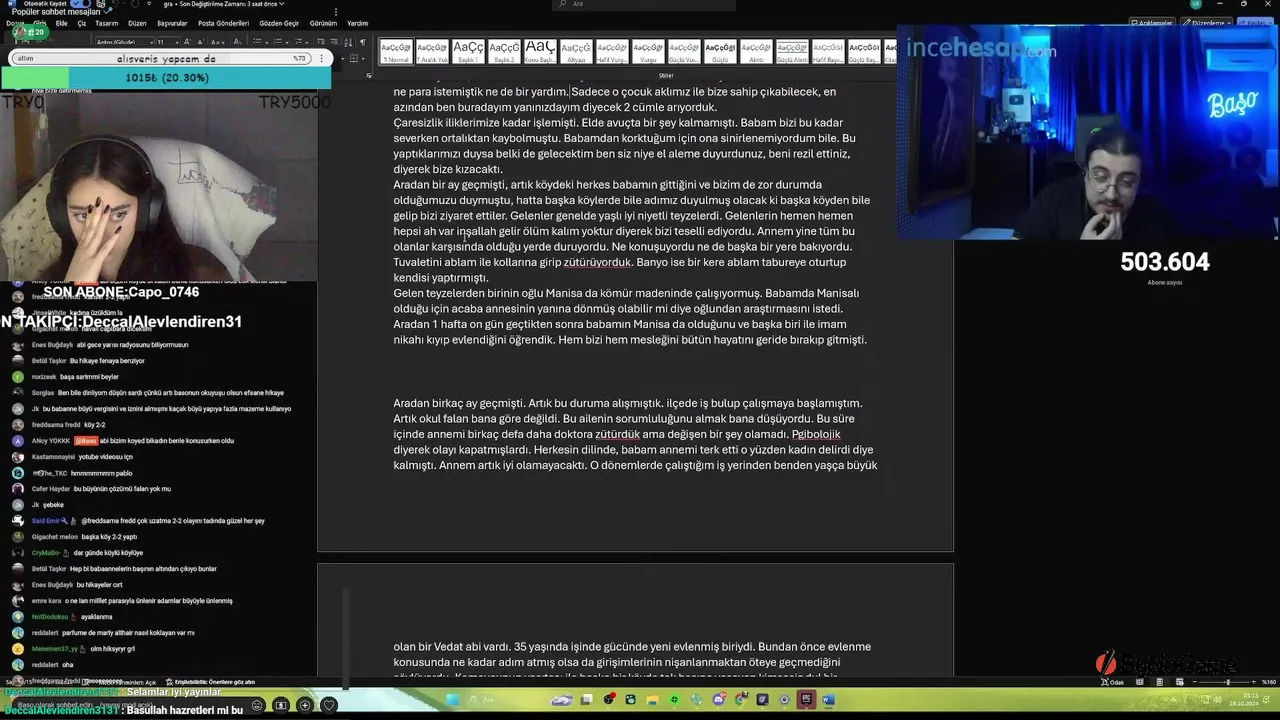This screenshot has height=720, width=1280.
Task: Click the heart icon in chat bar
Action: click(x=329, y=705)
